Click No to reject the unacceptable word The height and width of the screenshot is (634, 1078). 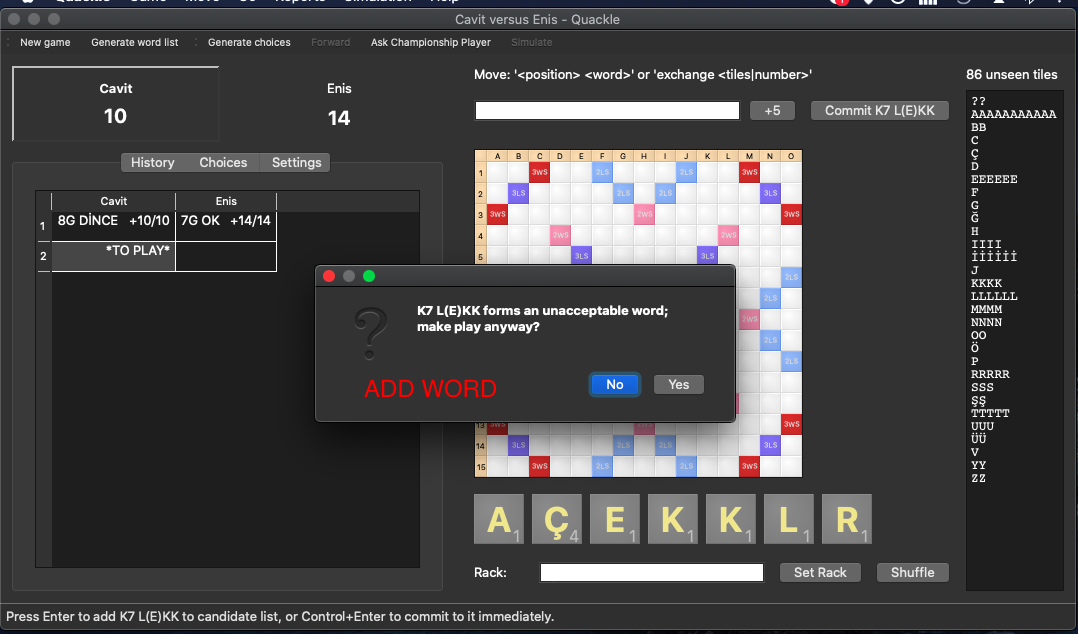pos(614,384)
